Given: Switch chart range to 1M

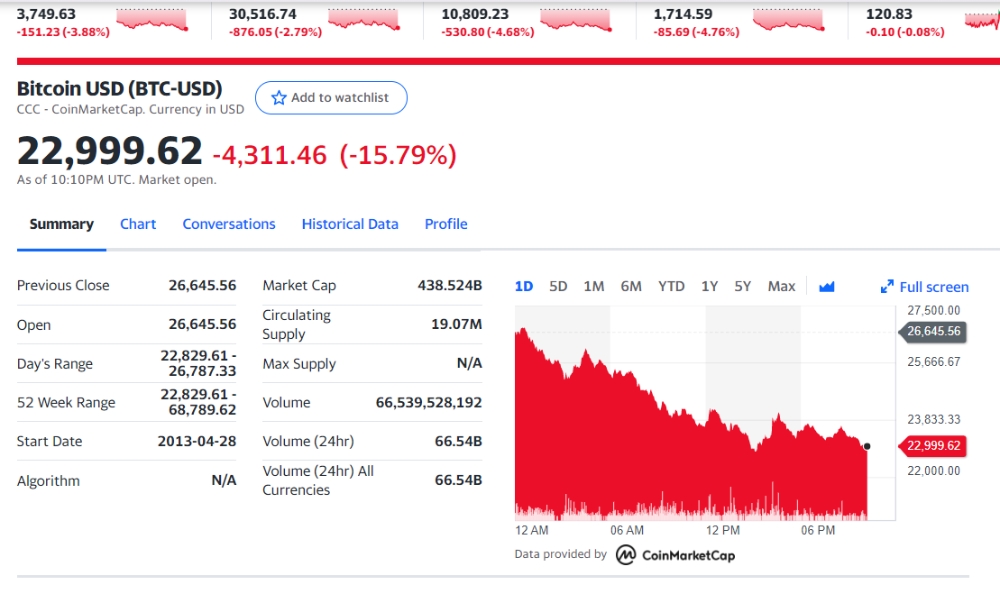Looking at the screenshot, I should point(594,286).
